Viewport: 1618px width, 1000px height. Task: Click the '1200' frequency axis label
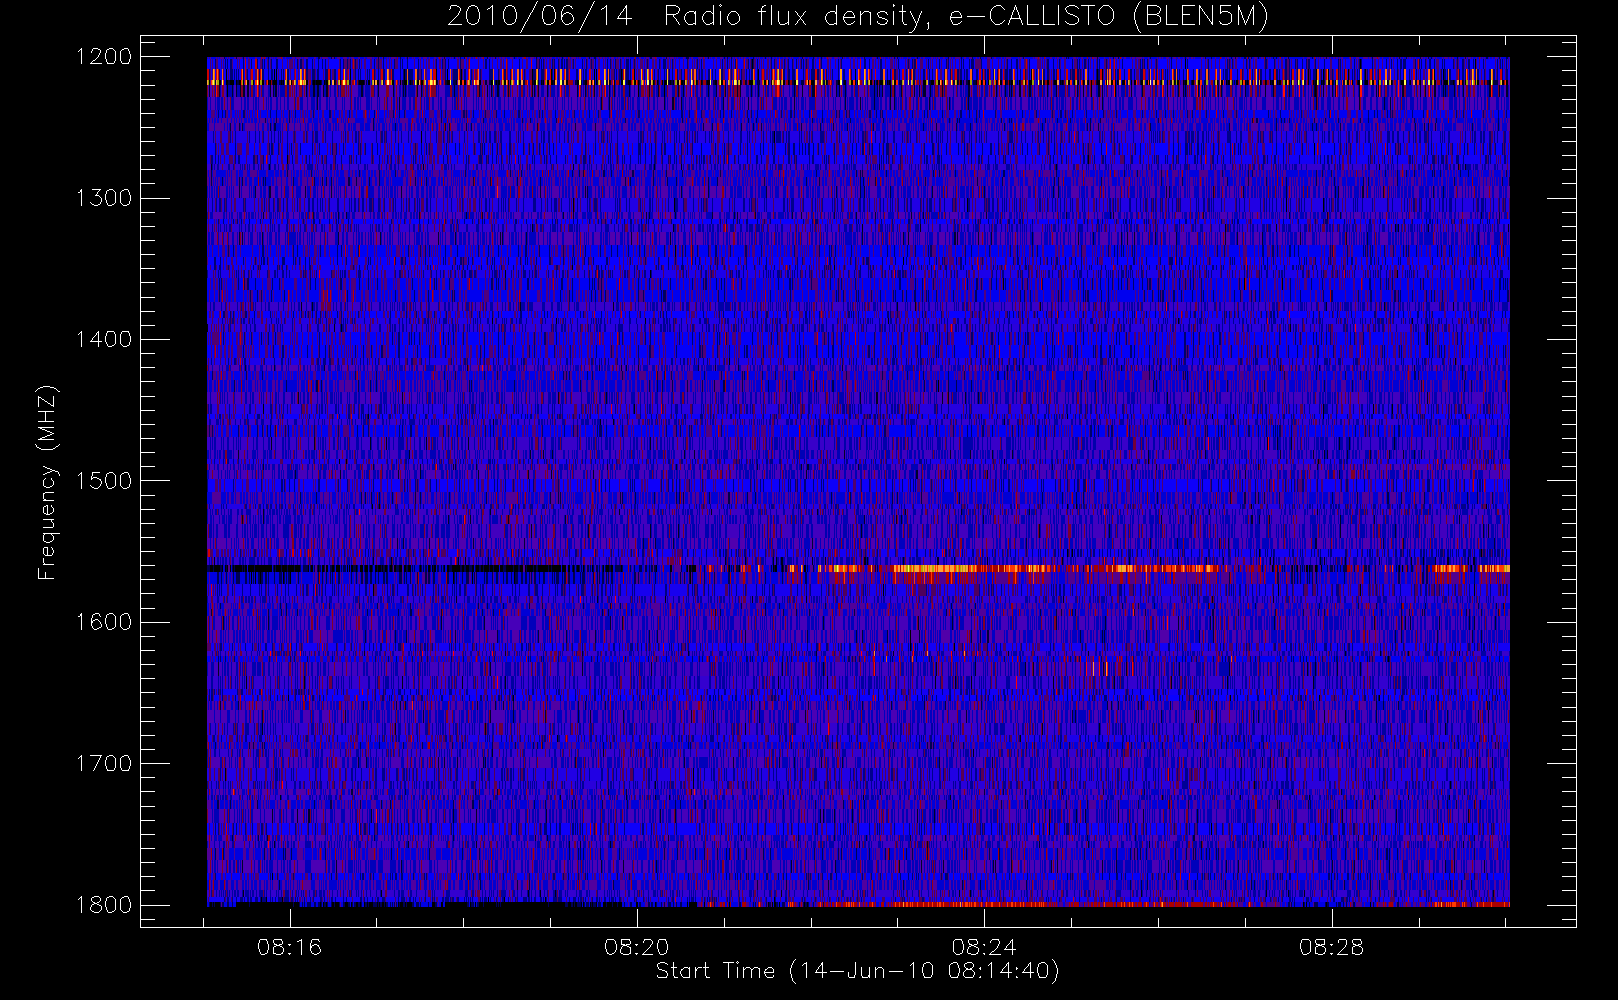[x=104, y=57]
